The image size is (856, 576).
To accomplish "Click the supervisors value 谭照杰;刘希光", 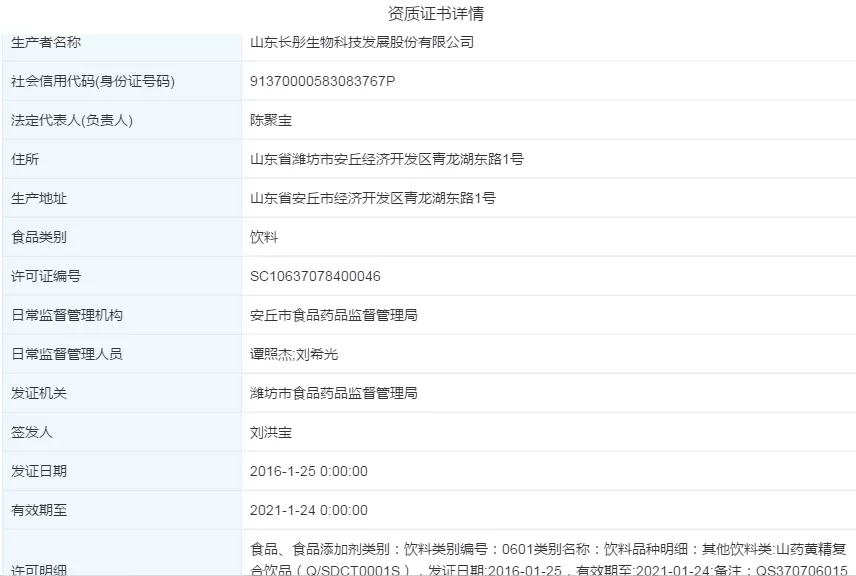I will [294, 354].
